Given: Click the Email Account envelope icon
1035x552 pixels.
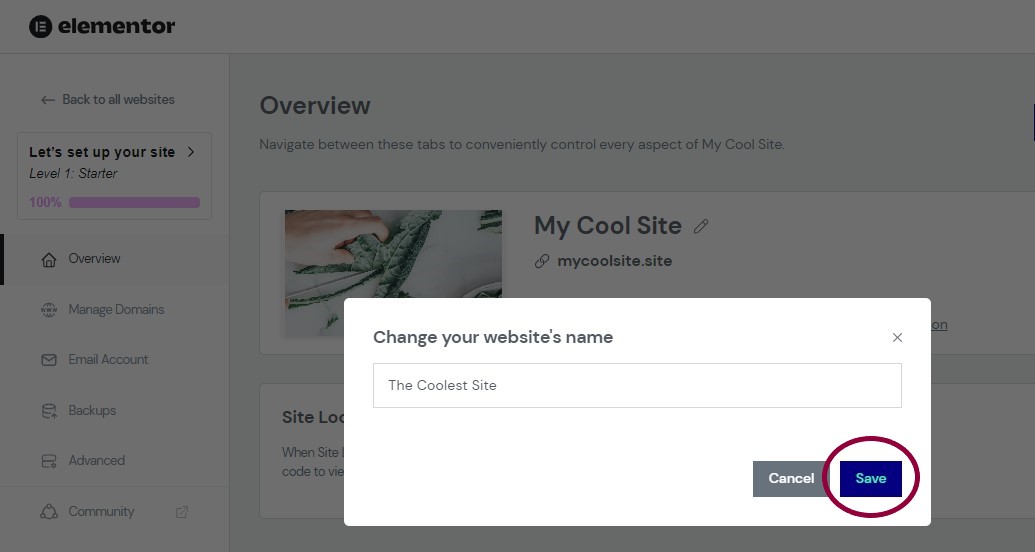Looking at the screenshot, I should point(49,360).
